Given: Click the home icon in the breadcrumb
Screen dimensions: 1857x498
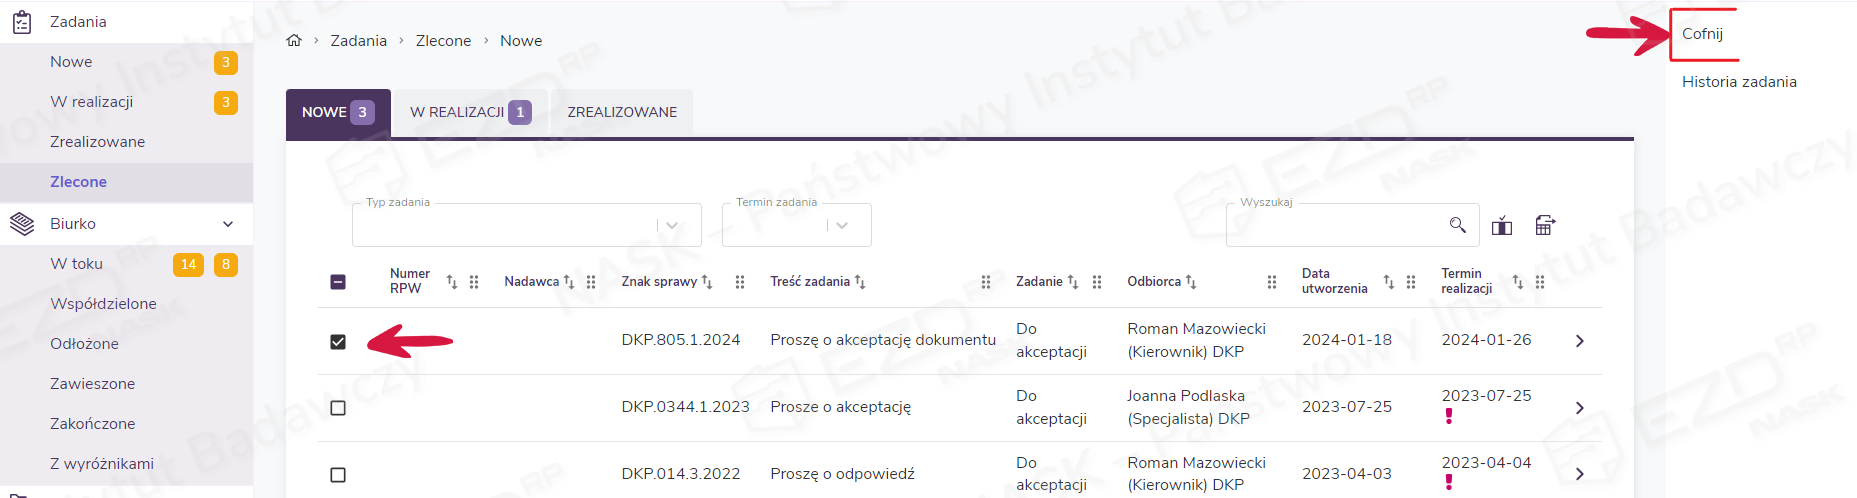Looking at the screenshot, I should click(x=294, y=41).
